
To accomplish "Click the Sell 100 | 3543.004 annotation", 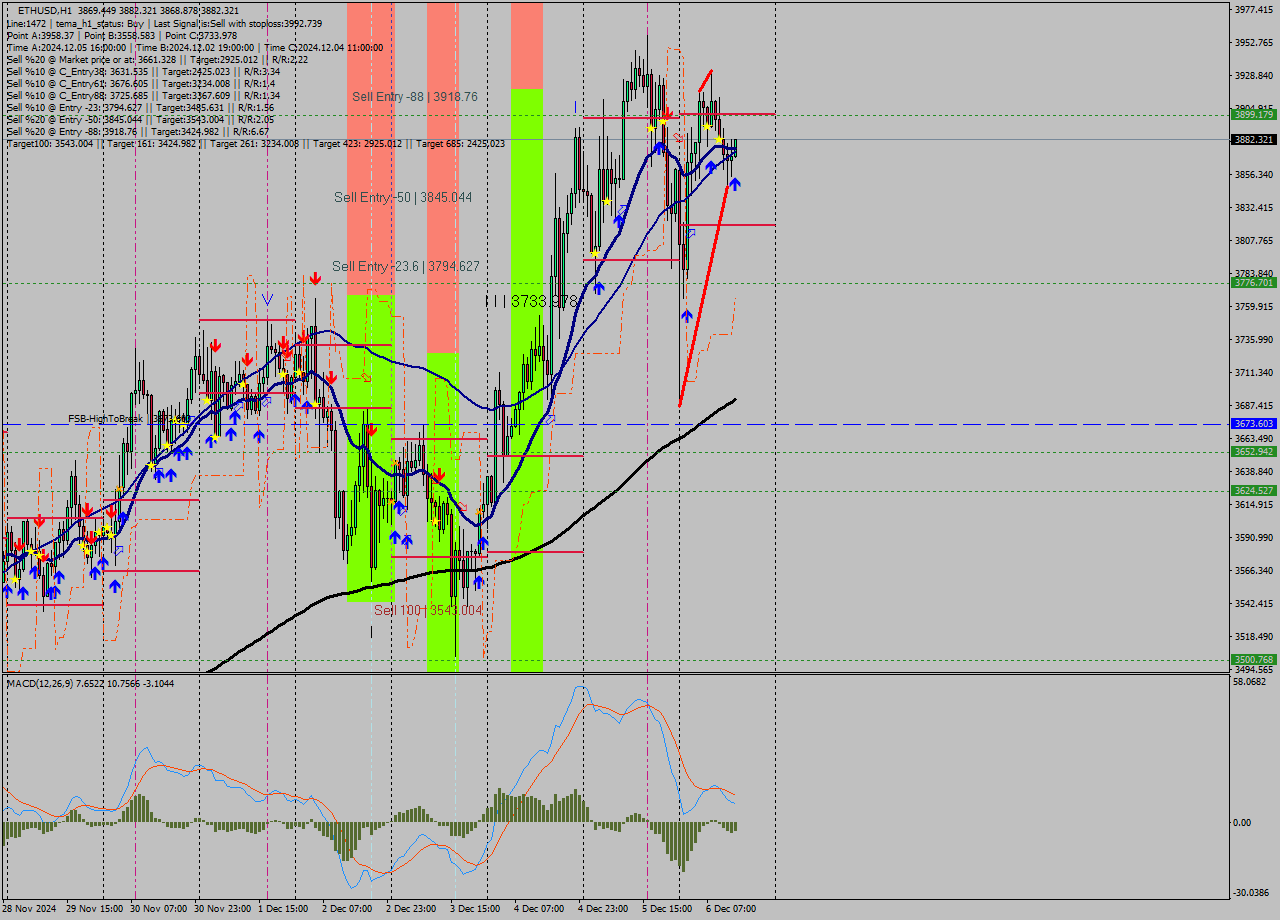I will coord(428,608).
